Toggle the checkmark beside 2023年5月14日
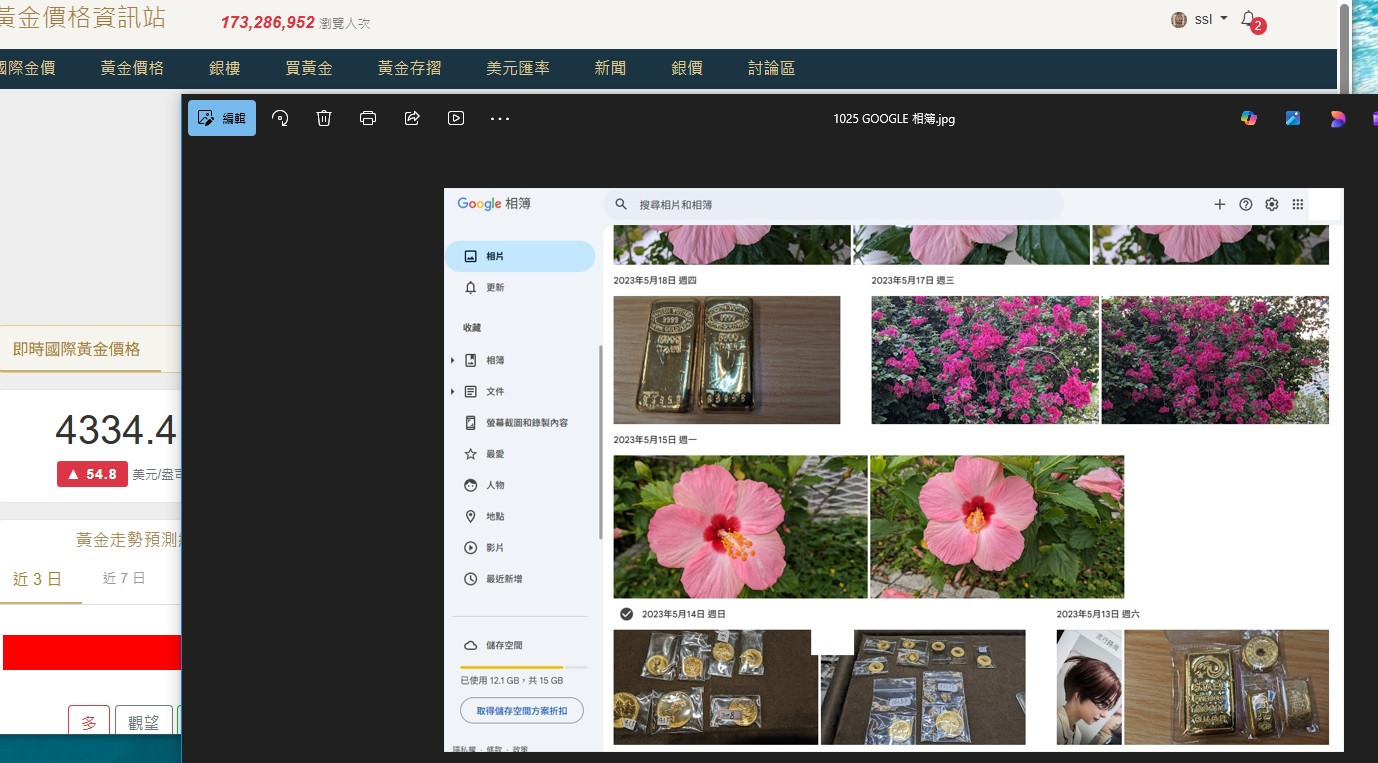Image resolution: width=1378 pixels, height=763 pixels. [626, 614]
